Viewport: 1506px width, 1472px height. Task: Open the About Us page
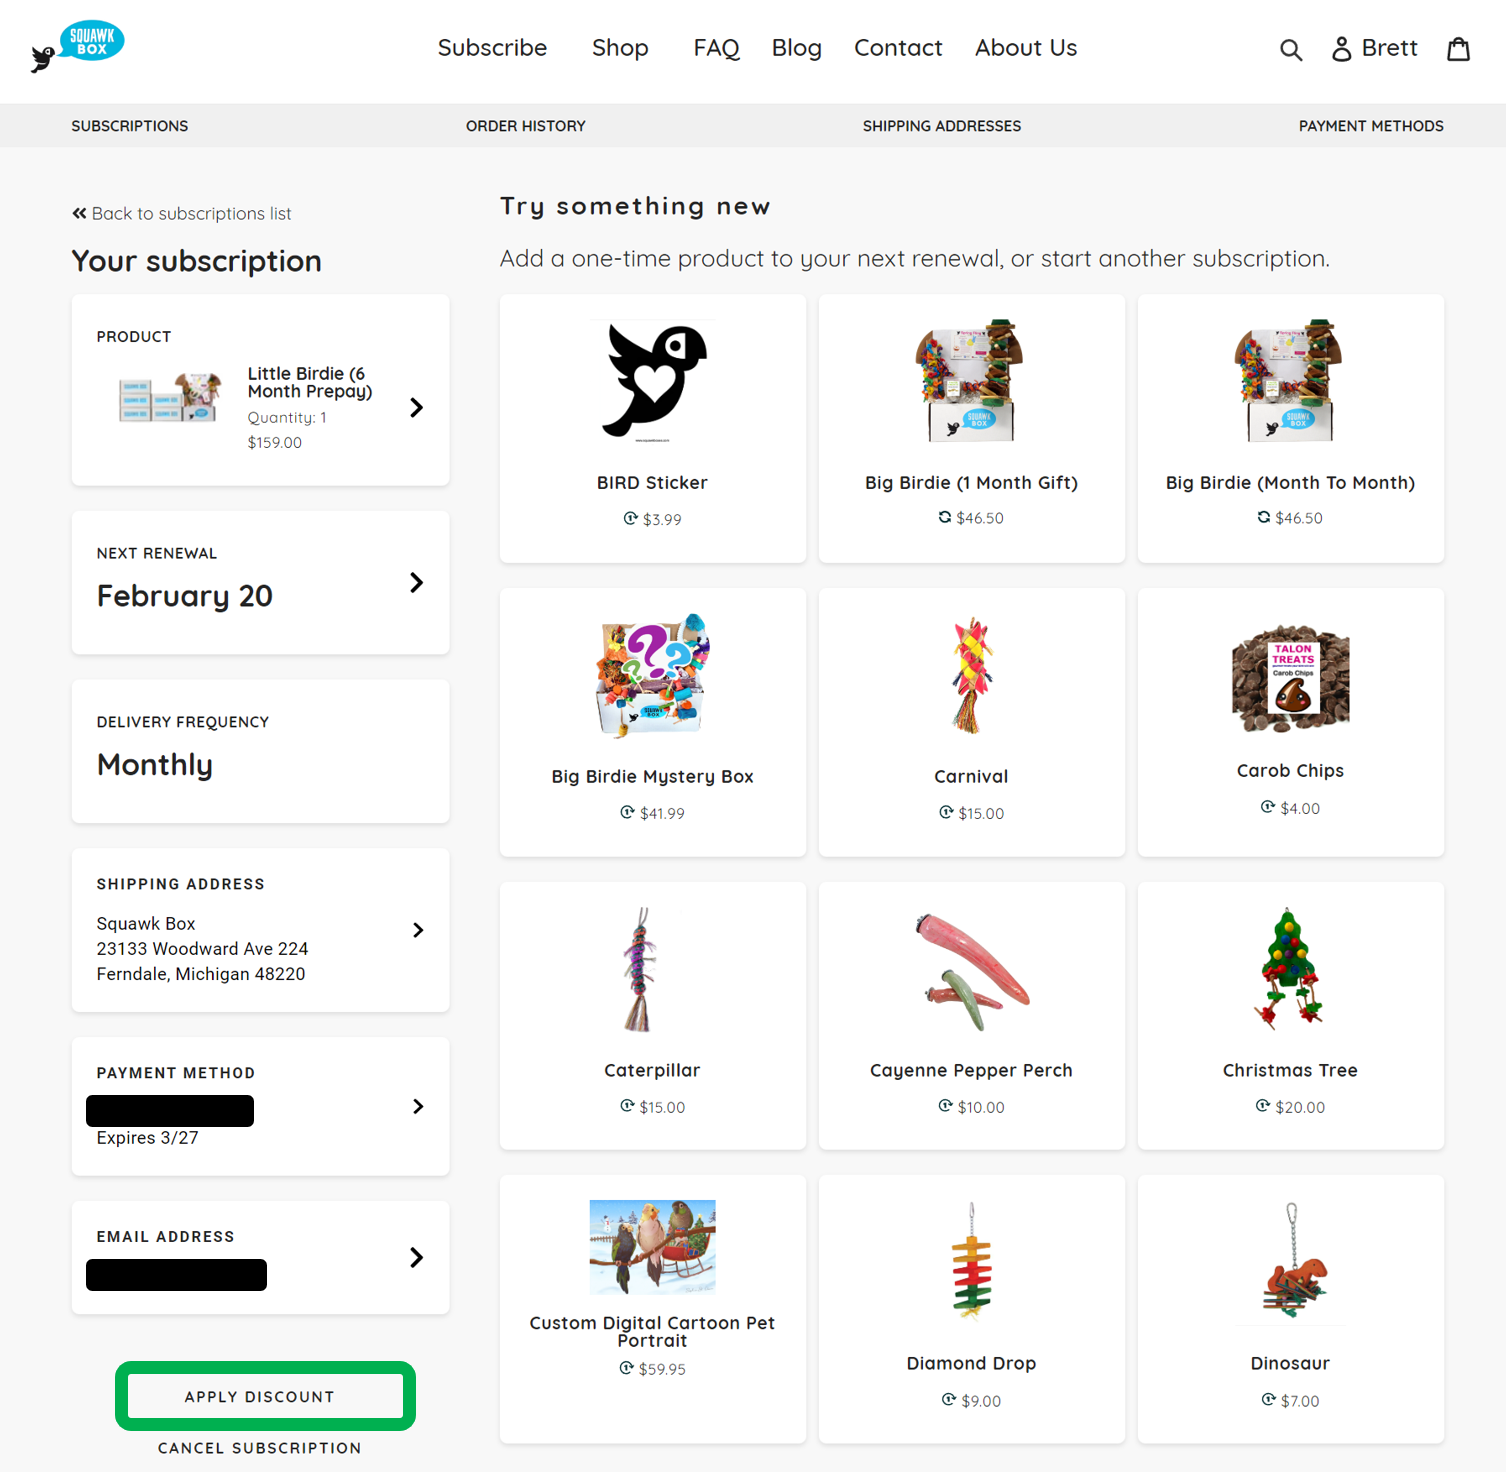tap(1026, 48)
